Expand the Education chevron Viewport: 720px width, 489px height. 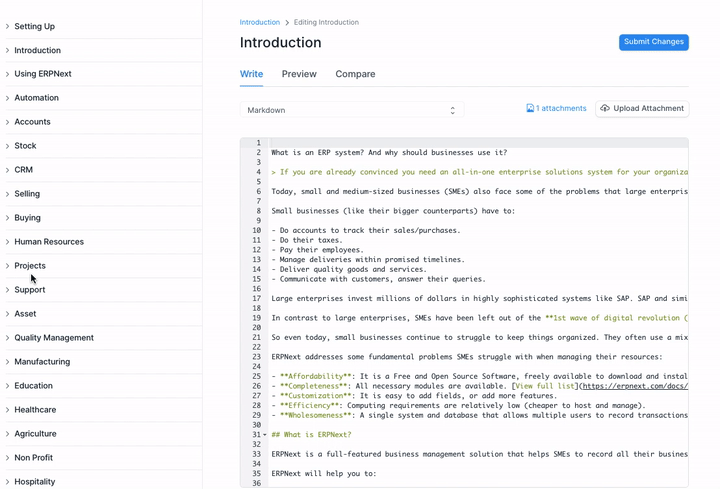click(x=7, y=386)
